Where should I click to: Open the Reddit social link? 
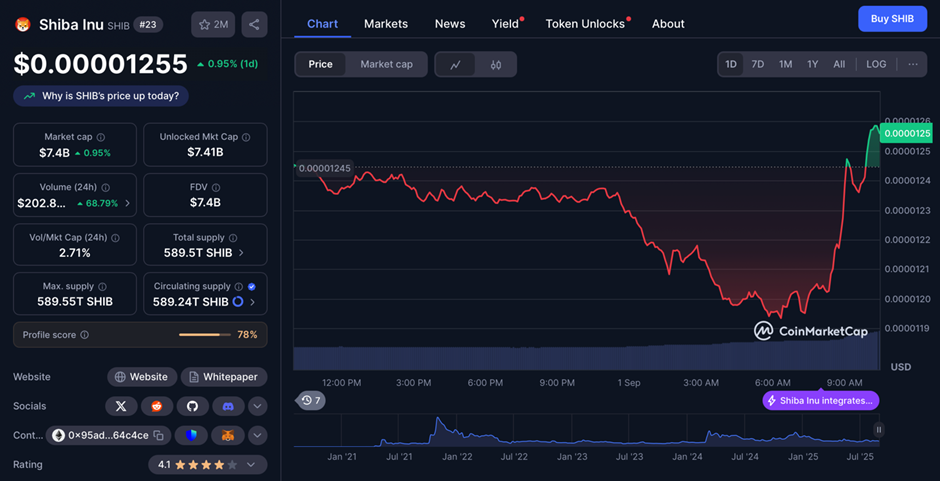156,406
